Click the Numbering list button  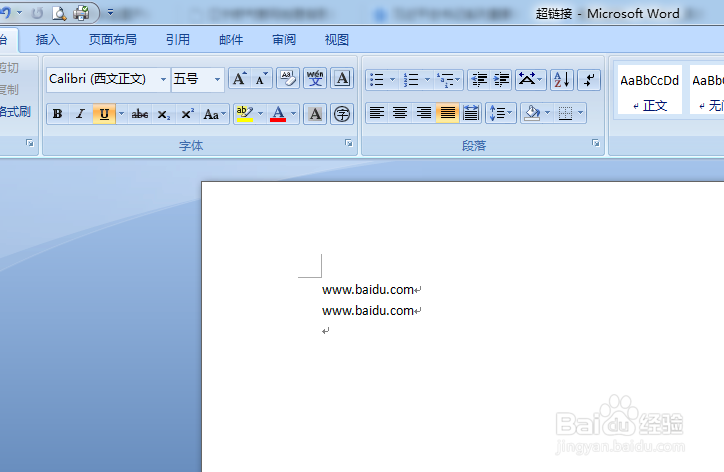pyautogui.click(x=410, y=79)
